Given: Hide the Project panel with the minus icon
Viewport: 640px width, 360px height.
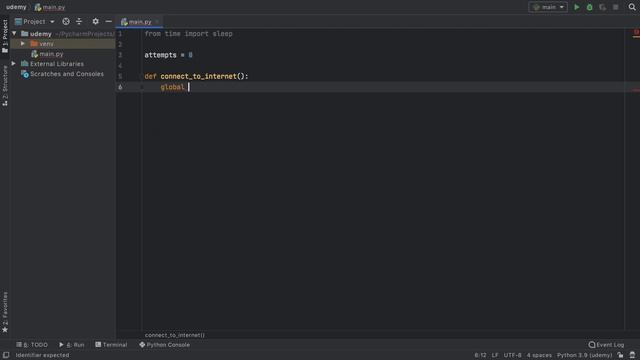Looking at the screenshot, I should [x=109, y=22].
